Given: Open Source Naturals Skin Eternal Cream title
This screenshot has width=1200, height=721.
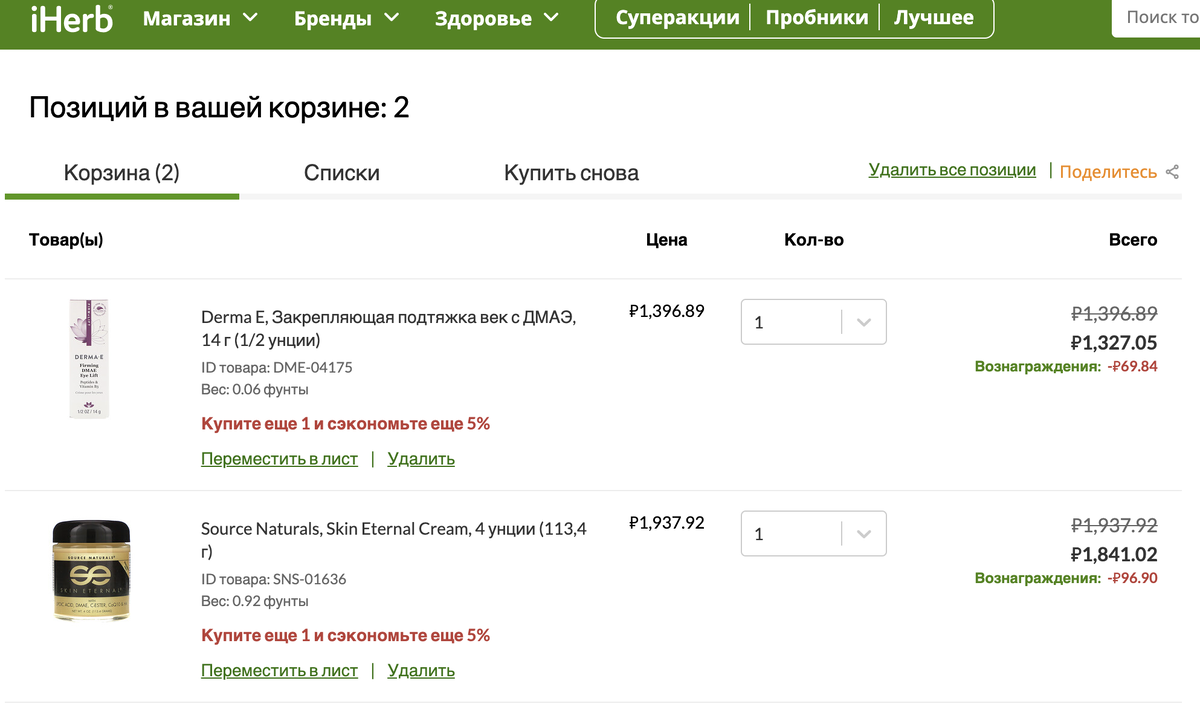Looking at the screenshot, I should click(x=394, y=540).
